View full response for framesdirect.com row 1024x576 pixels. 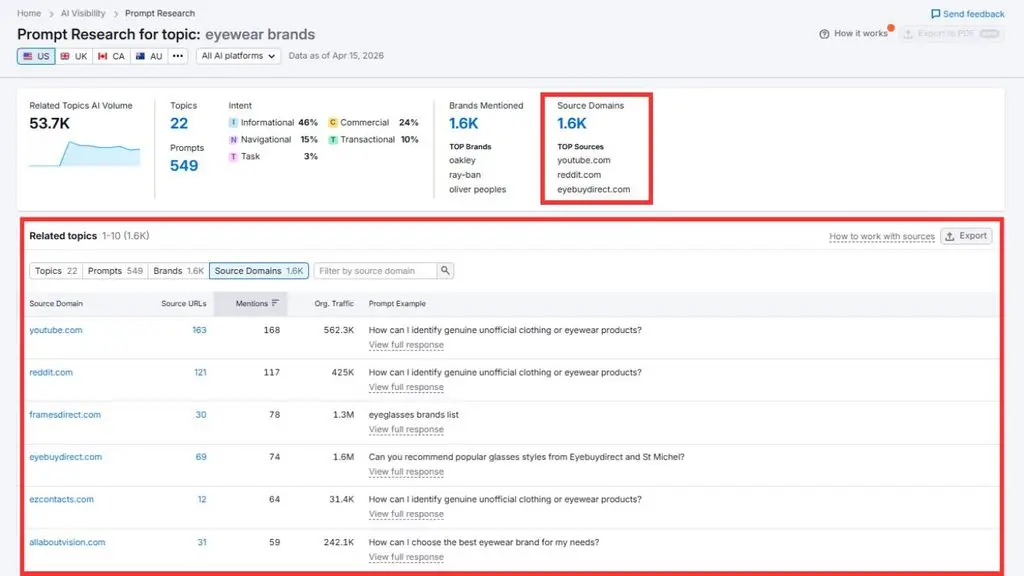406,430
